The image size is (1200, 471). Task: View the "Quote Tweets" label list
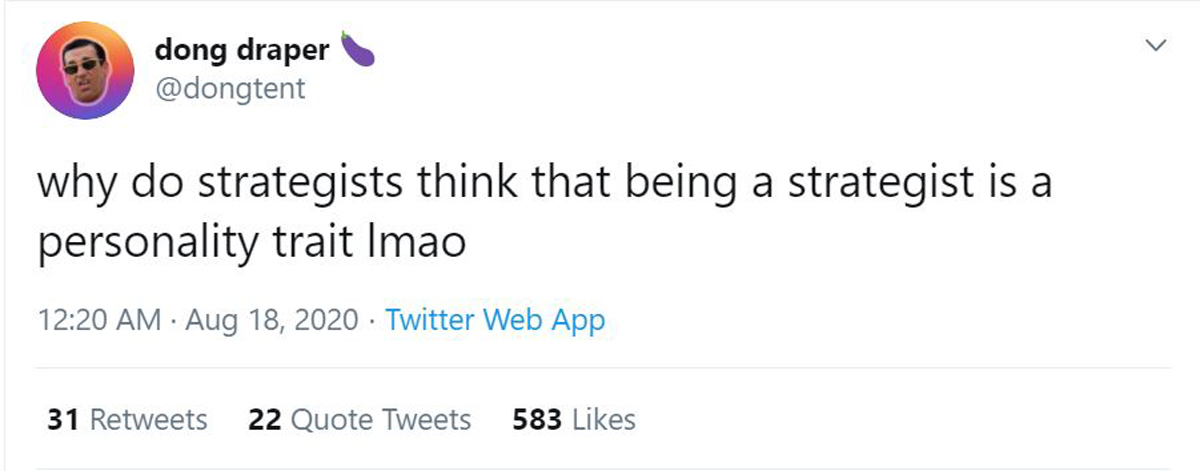[380, 419]
